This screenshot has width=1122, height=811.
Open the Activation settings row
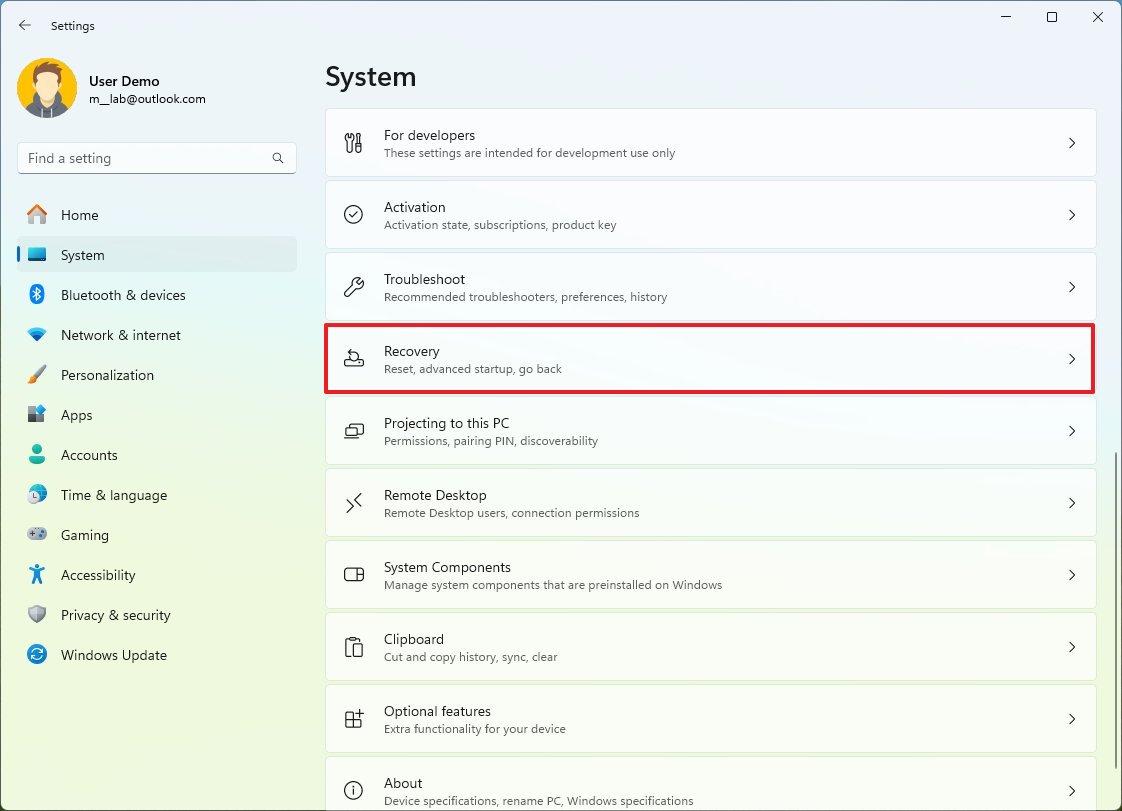coord(710,215)
